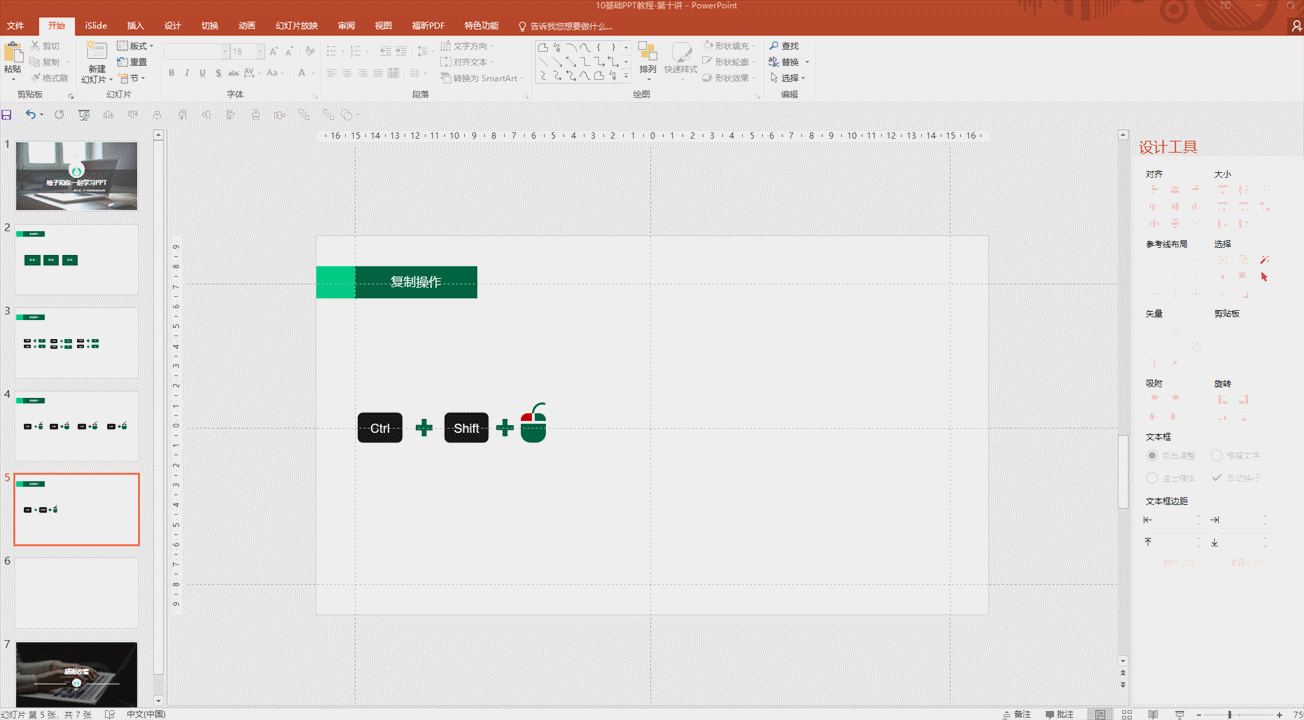
Task: Open the font name combo box
Action: (x=197, y=51)
